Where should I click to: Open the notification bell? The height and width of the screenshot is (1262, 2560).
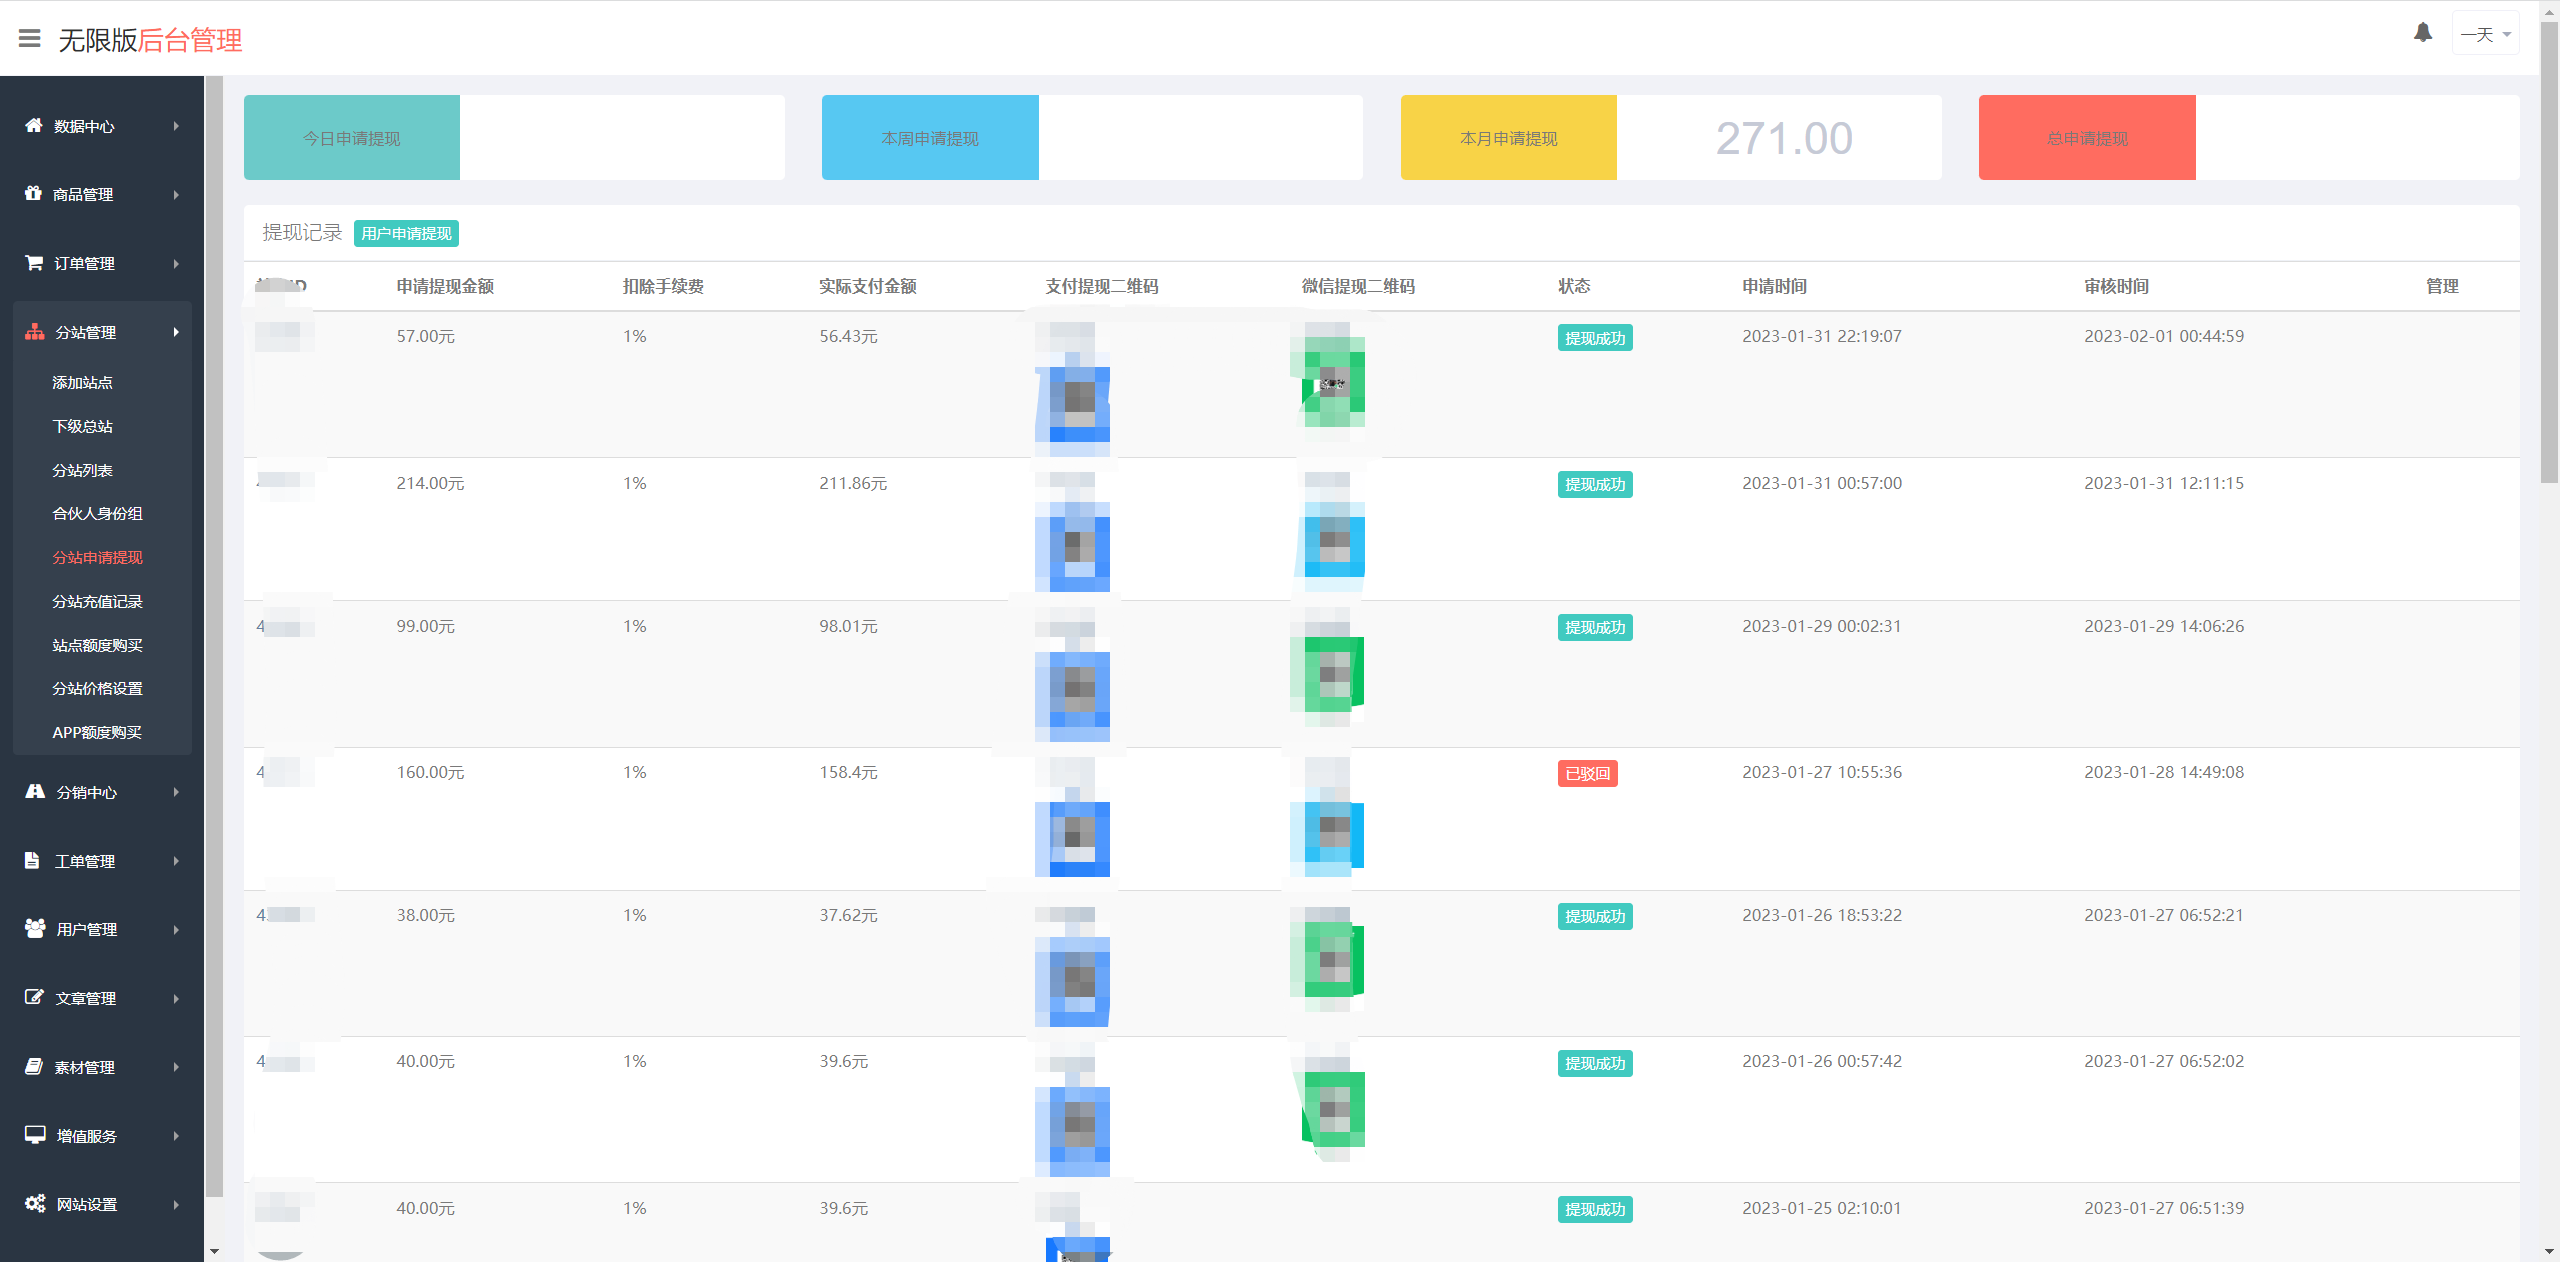click(2422, 33)
